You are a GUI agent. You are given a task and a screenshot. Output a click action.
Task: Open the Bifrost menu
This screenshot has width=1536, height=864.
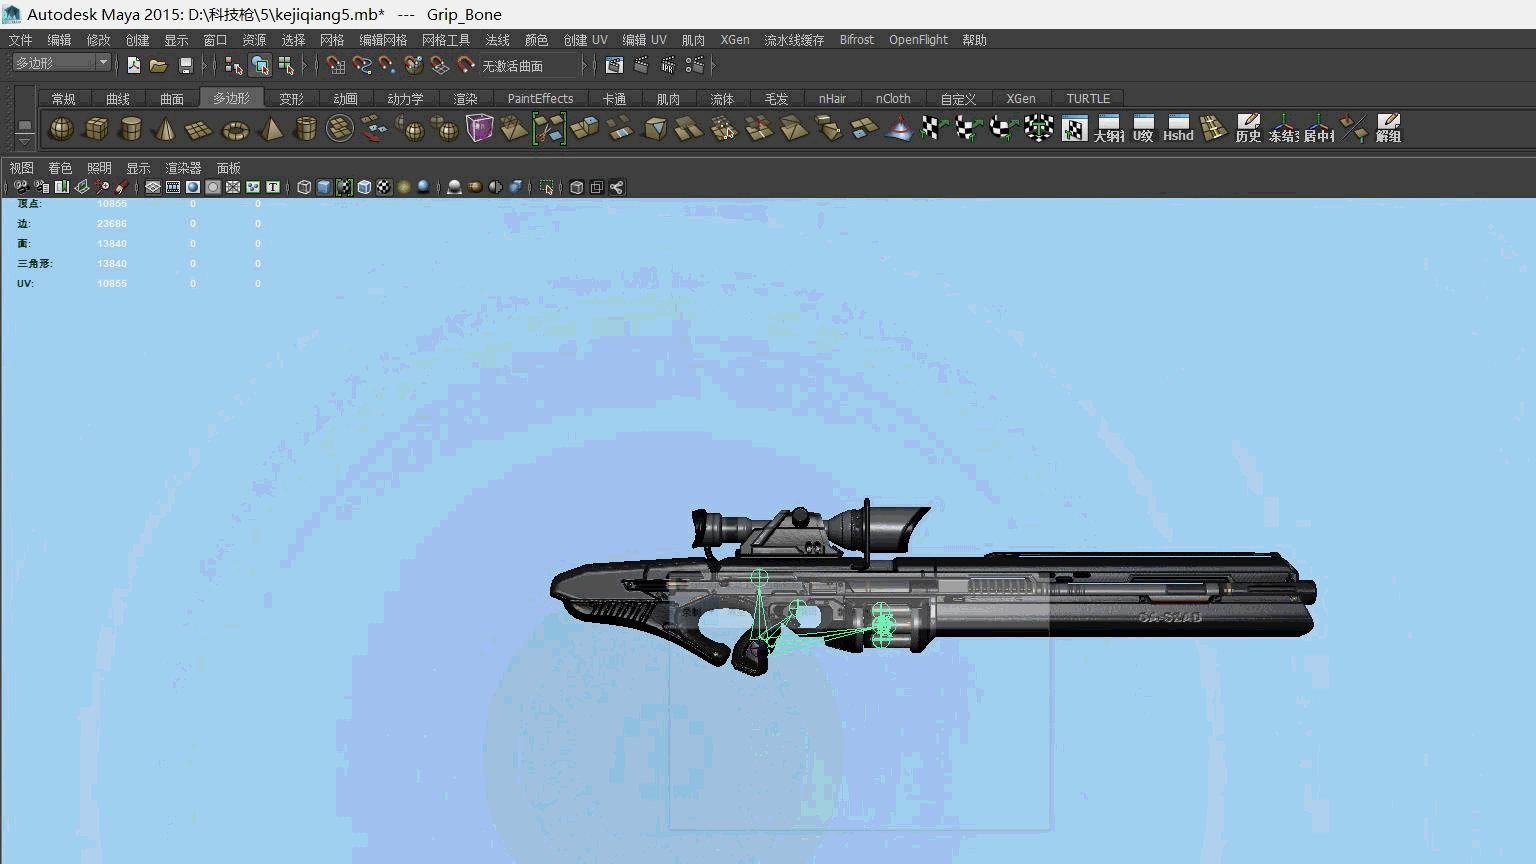click(857, 40)
